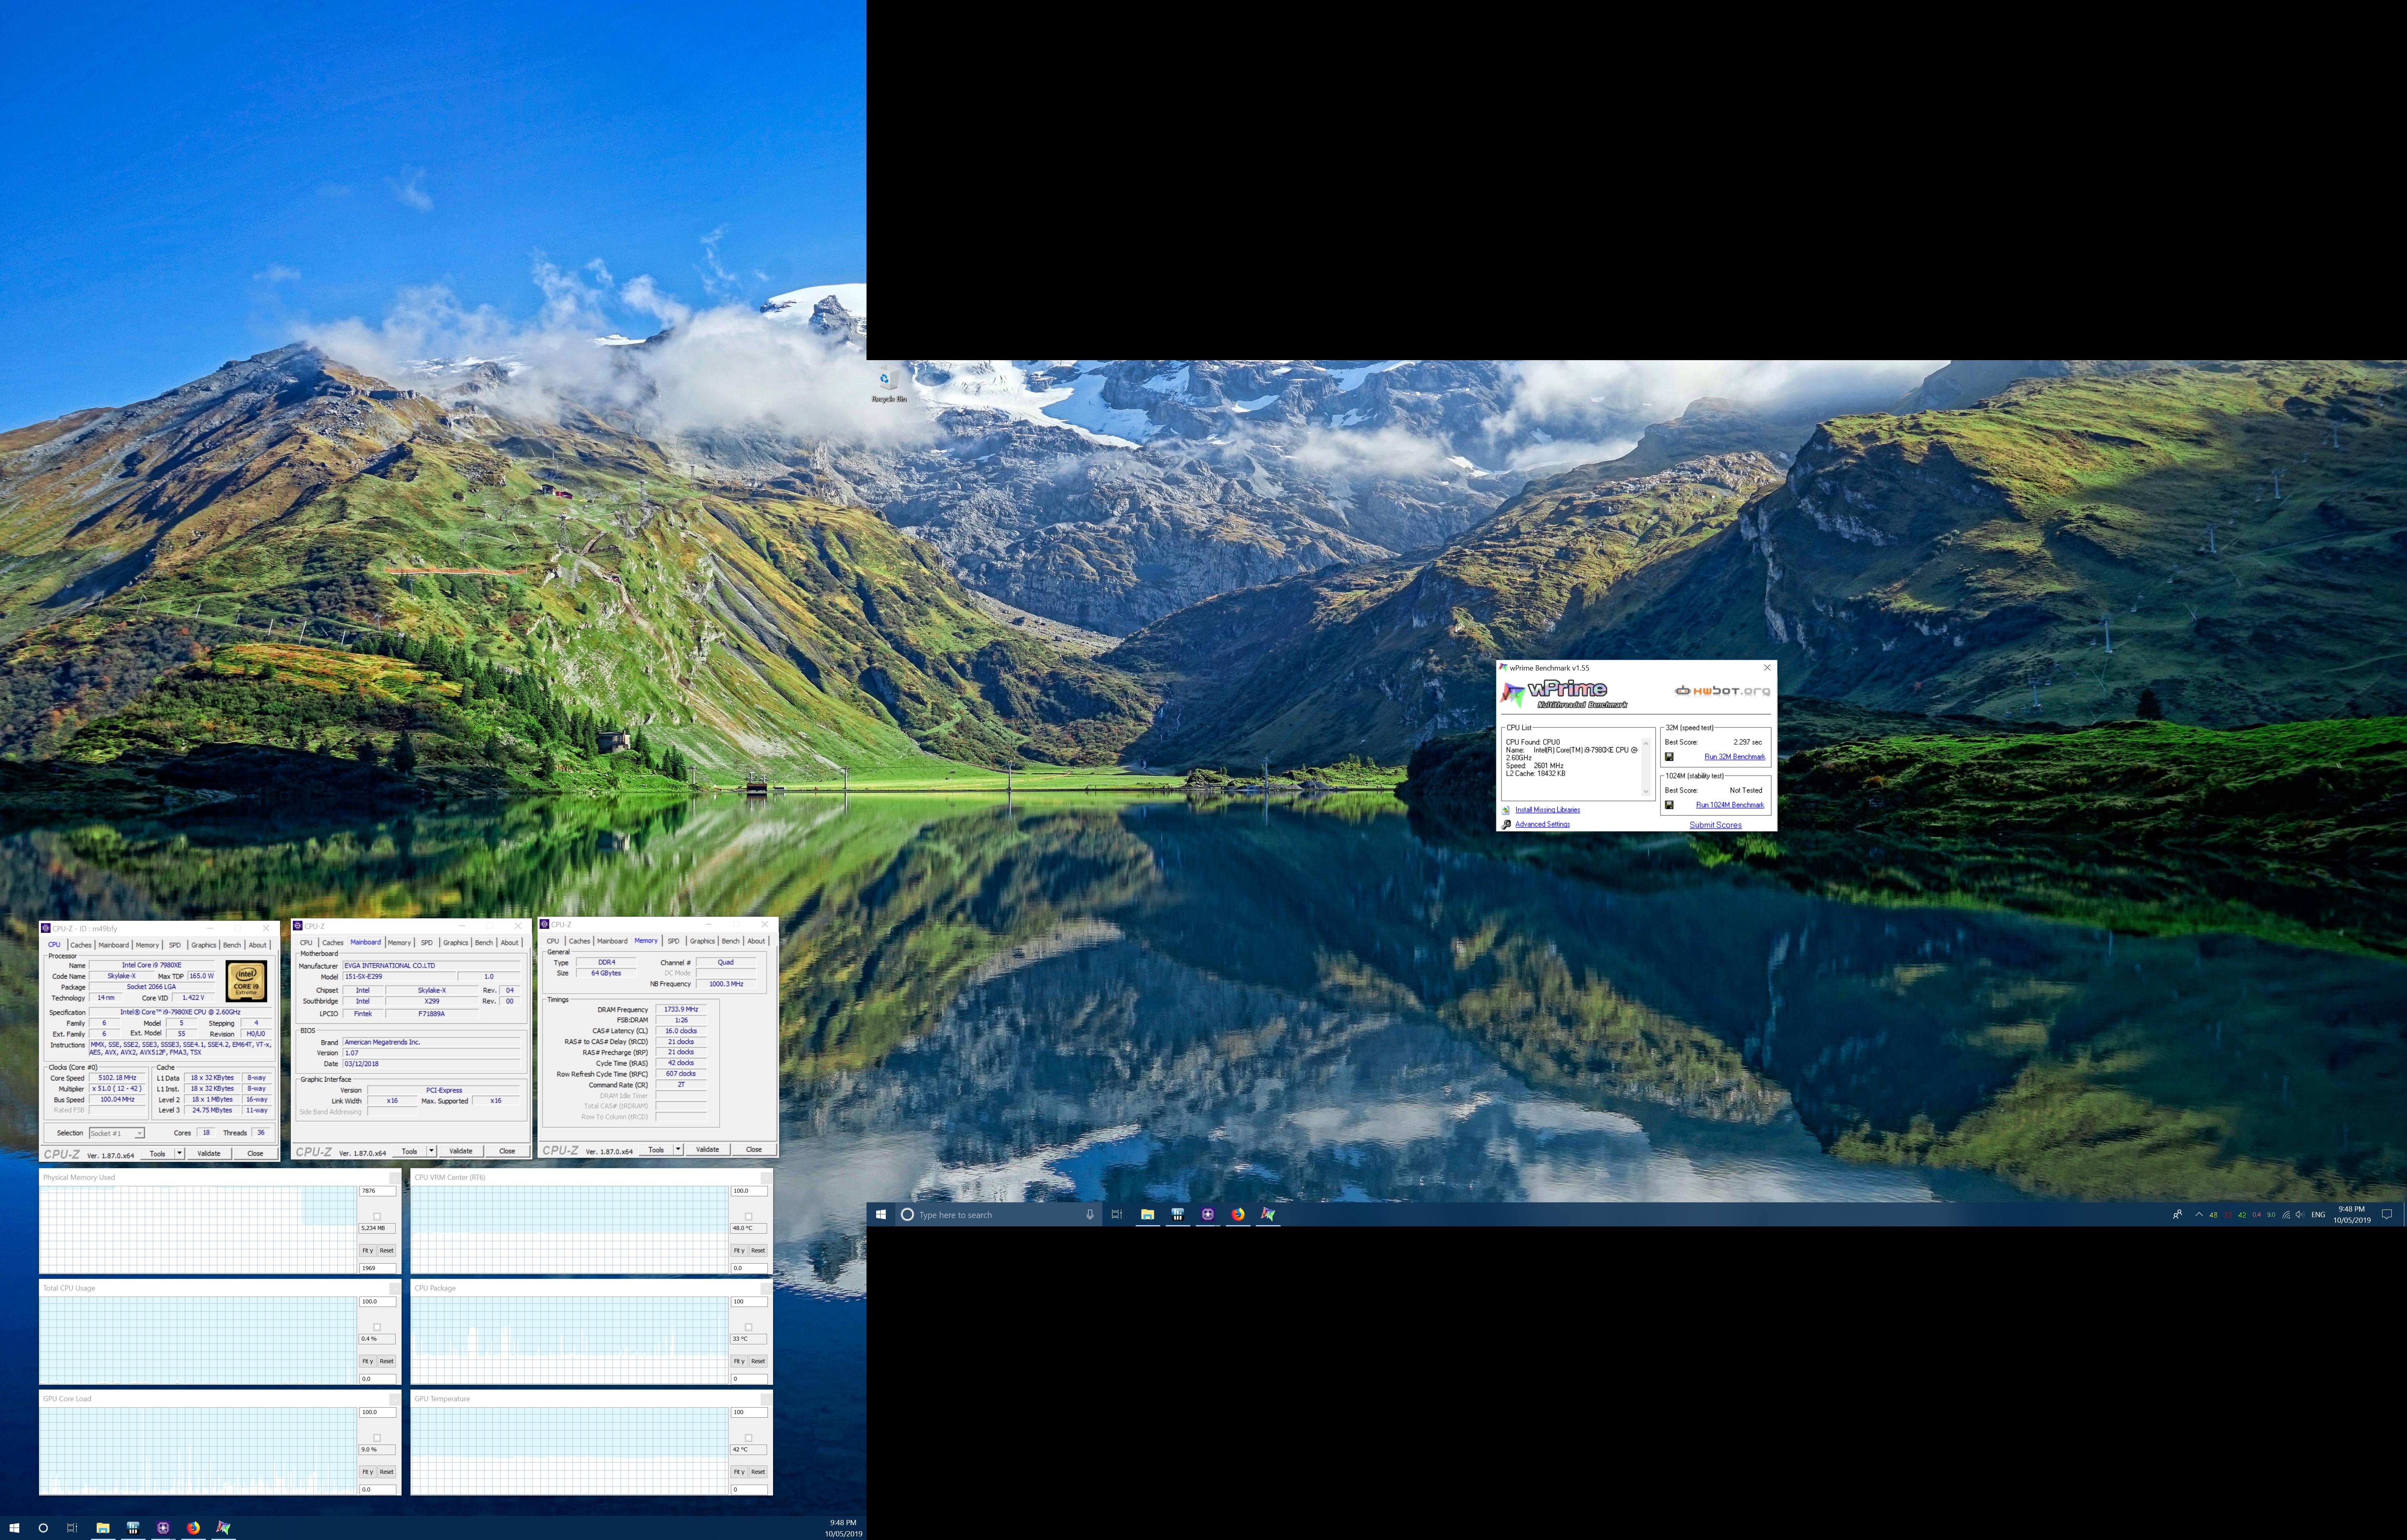Open the Start menu on the right monitor taskbar
Viewport: 2407px width, 1540px height.
pyautogui.click(x=881, y=1214)
